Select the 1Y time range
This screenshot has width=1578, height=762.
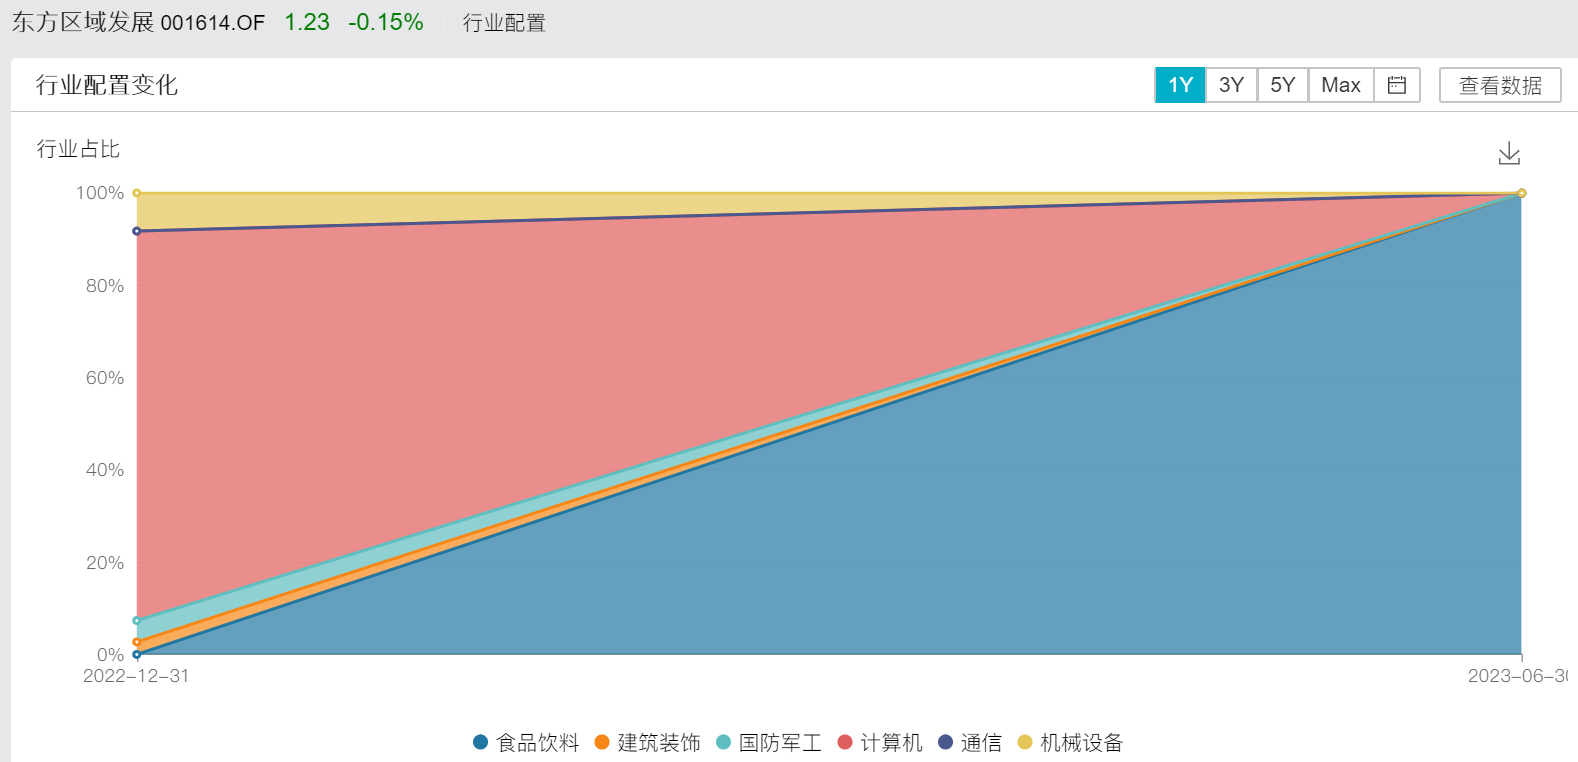coord(1180,85)
